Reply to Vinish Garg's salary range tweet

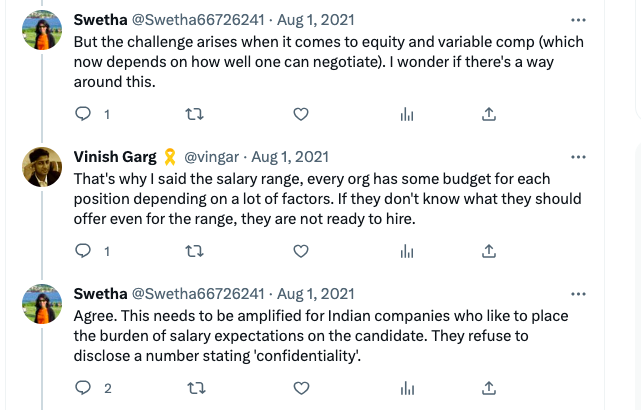[83, 251]
